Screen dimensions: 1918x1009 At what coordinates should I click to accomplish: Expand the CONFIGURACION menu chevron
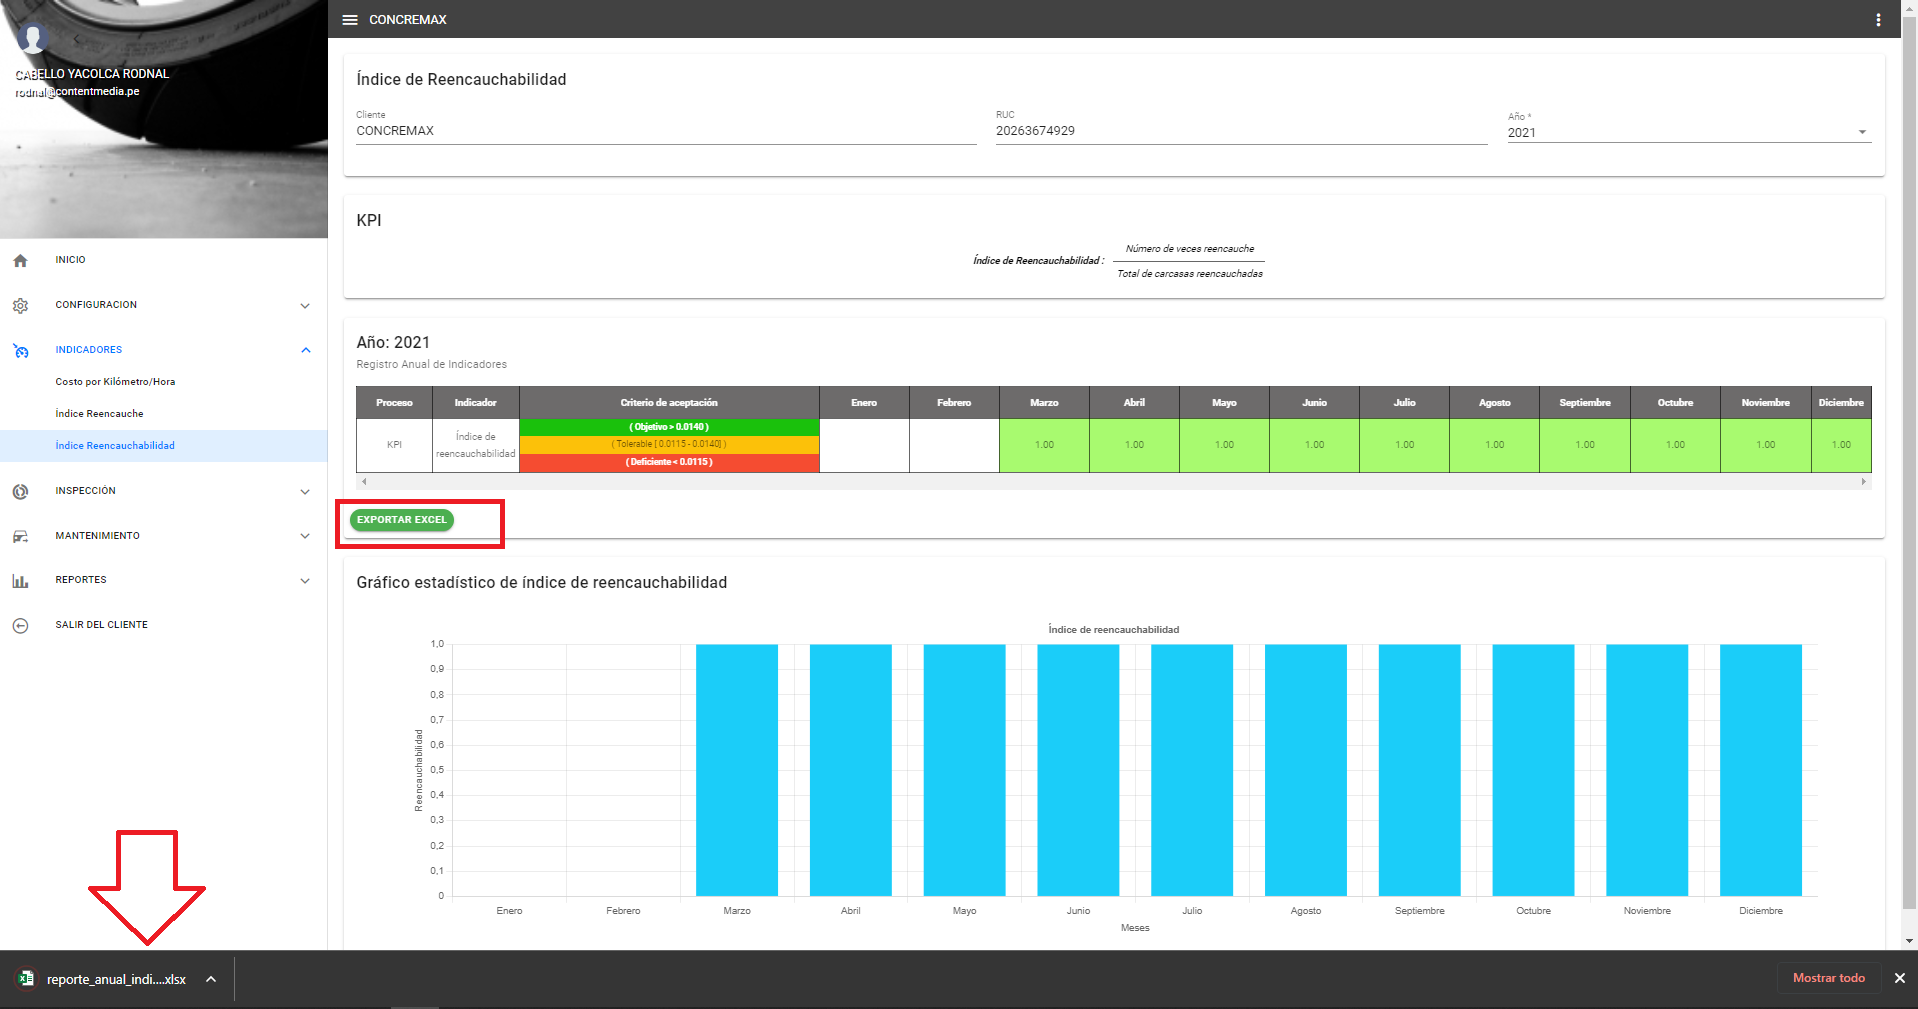pyautogui.click(x=305, y=306)
